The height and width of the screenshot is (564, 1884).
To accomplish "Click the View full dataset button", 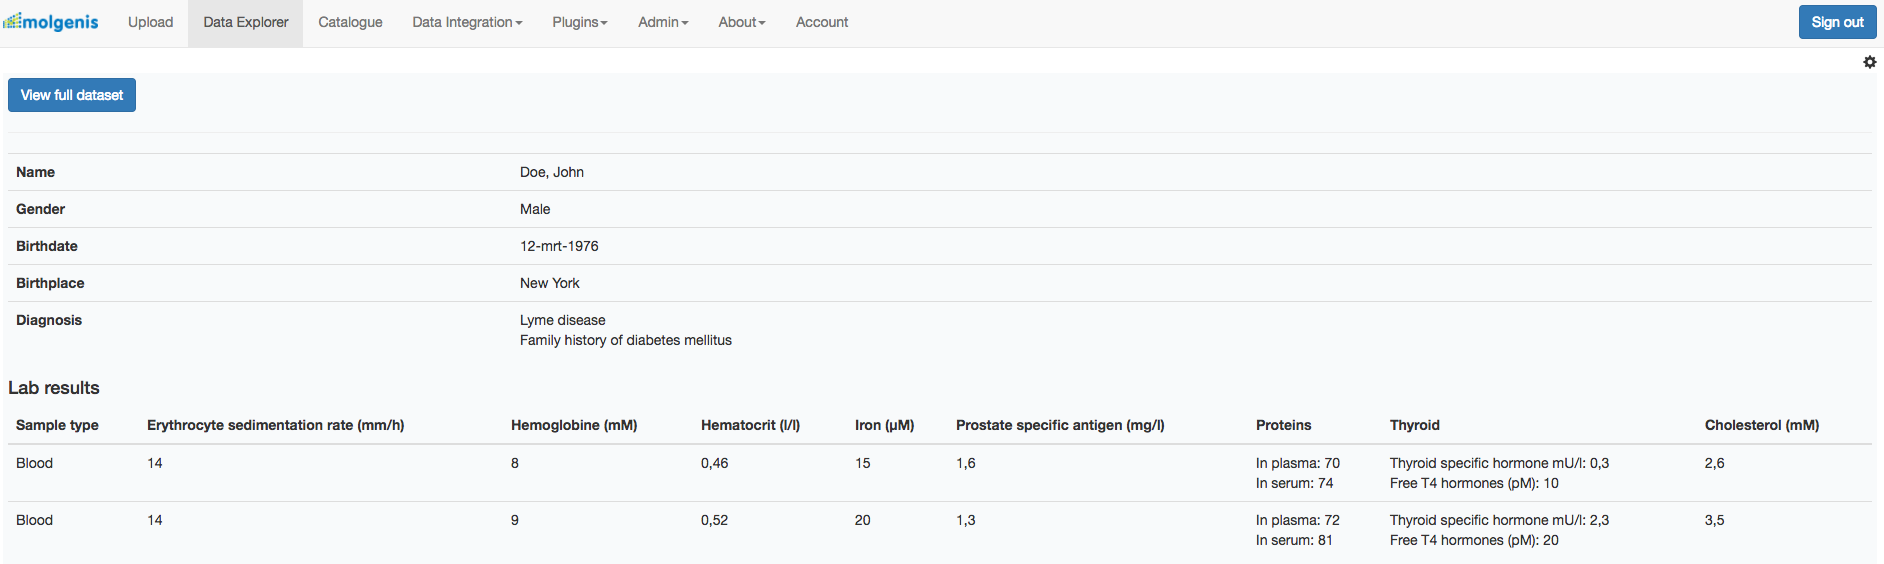I will point(72,95).
